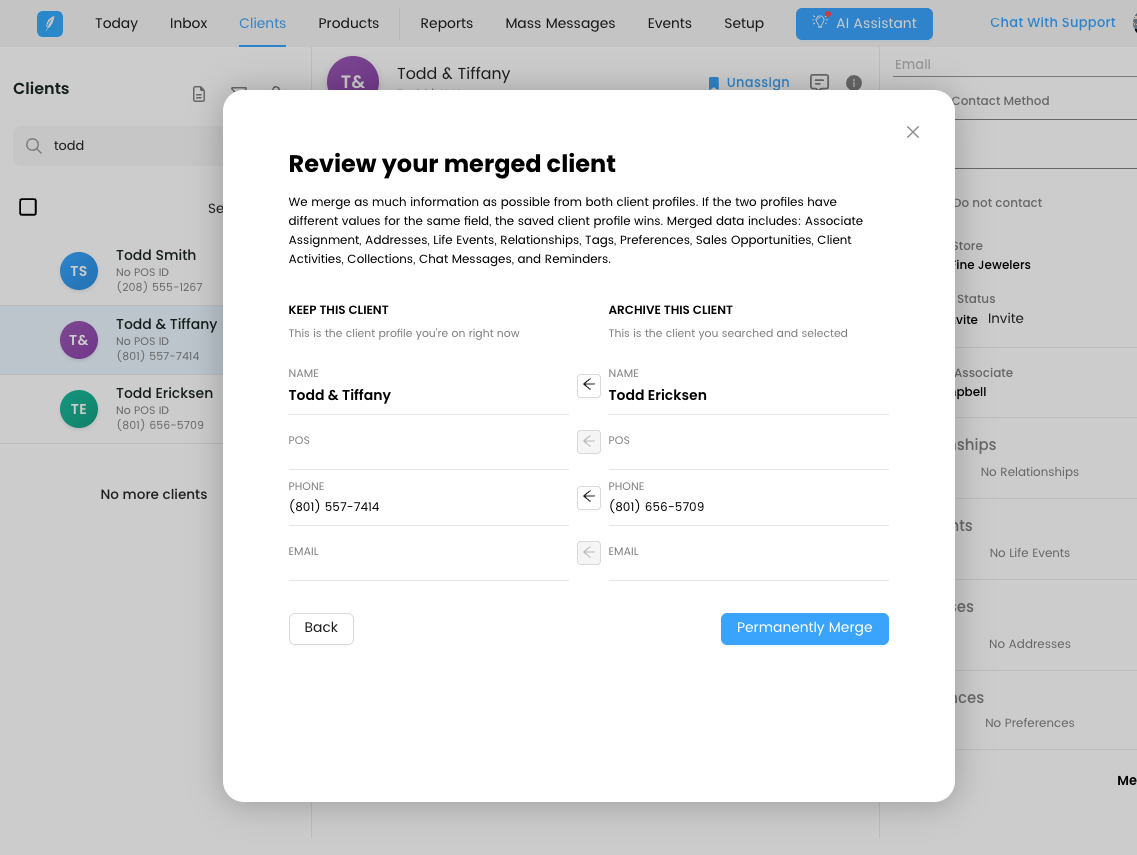This screenshot has width=1137, height=855.
Task: Click the TE avatar
Action: pos(78,409)
